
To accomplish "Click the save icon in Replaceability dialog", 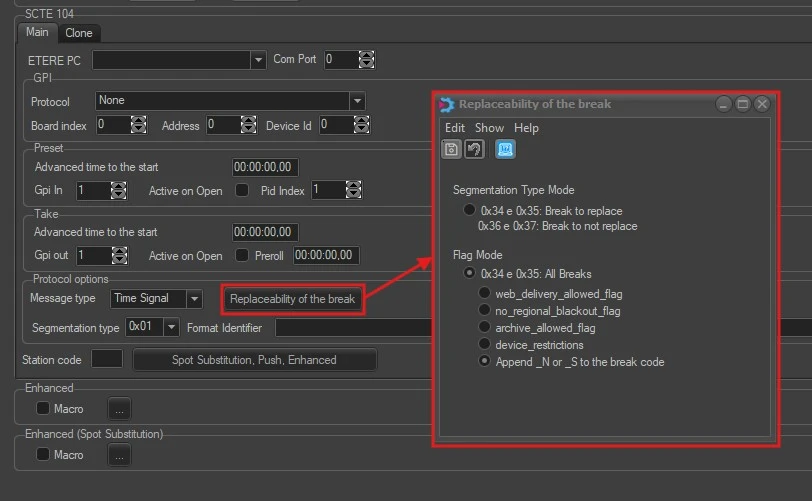I will (x=451, y=149).
